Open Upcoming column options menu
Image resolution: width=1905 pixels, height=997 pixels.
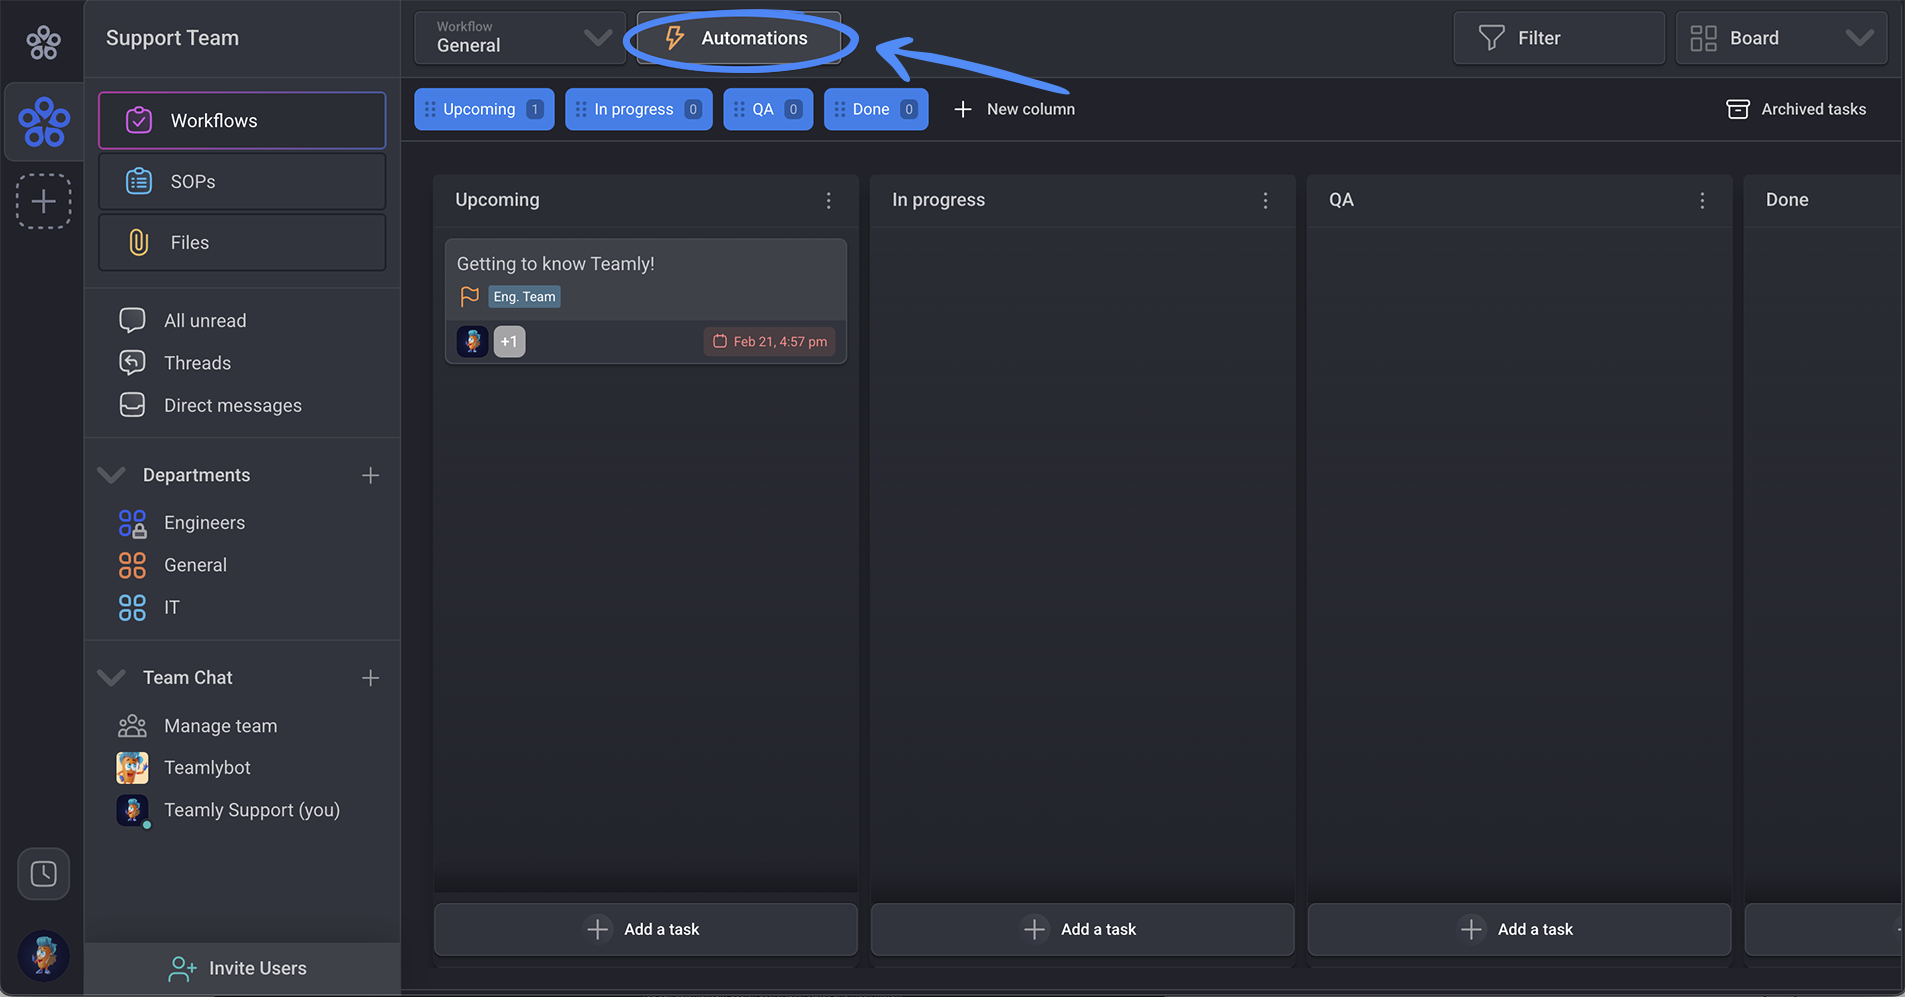(828, 200)
